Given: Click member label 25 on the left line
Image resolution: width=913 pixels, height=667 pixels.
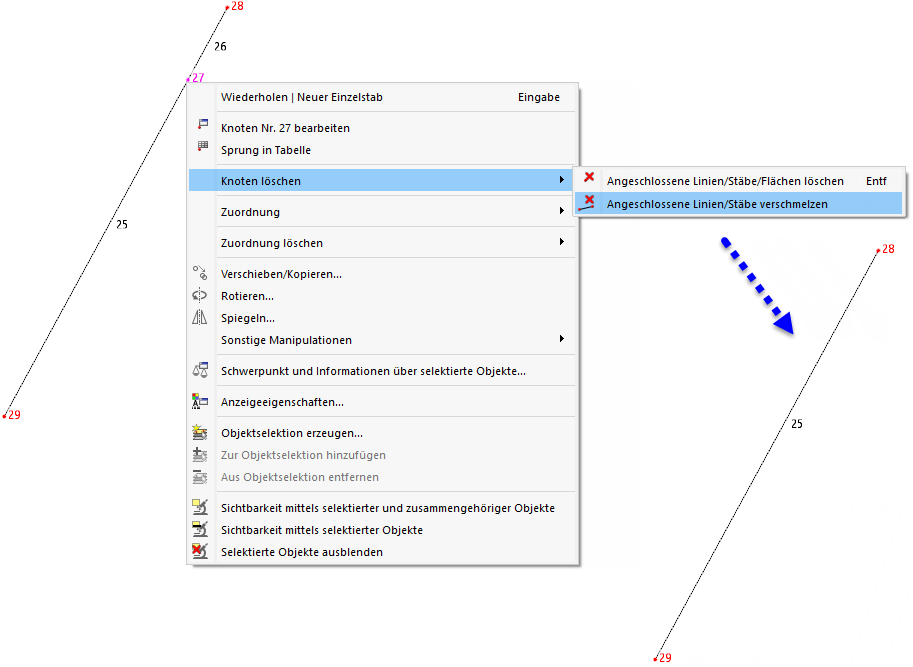Looking at the screenshot, I should 122,224.
